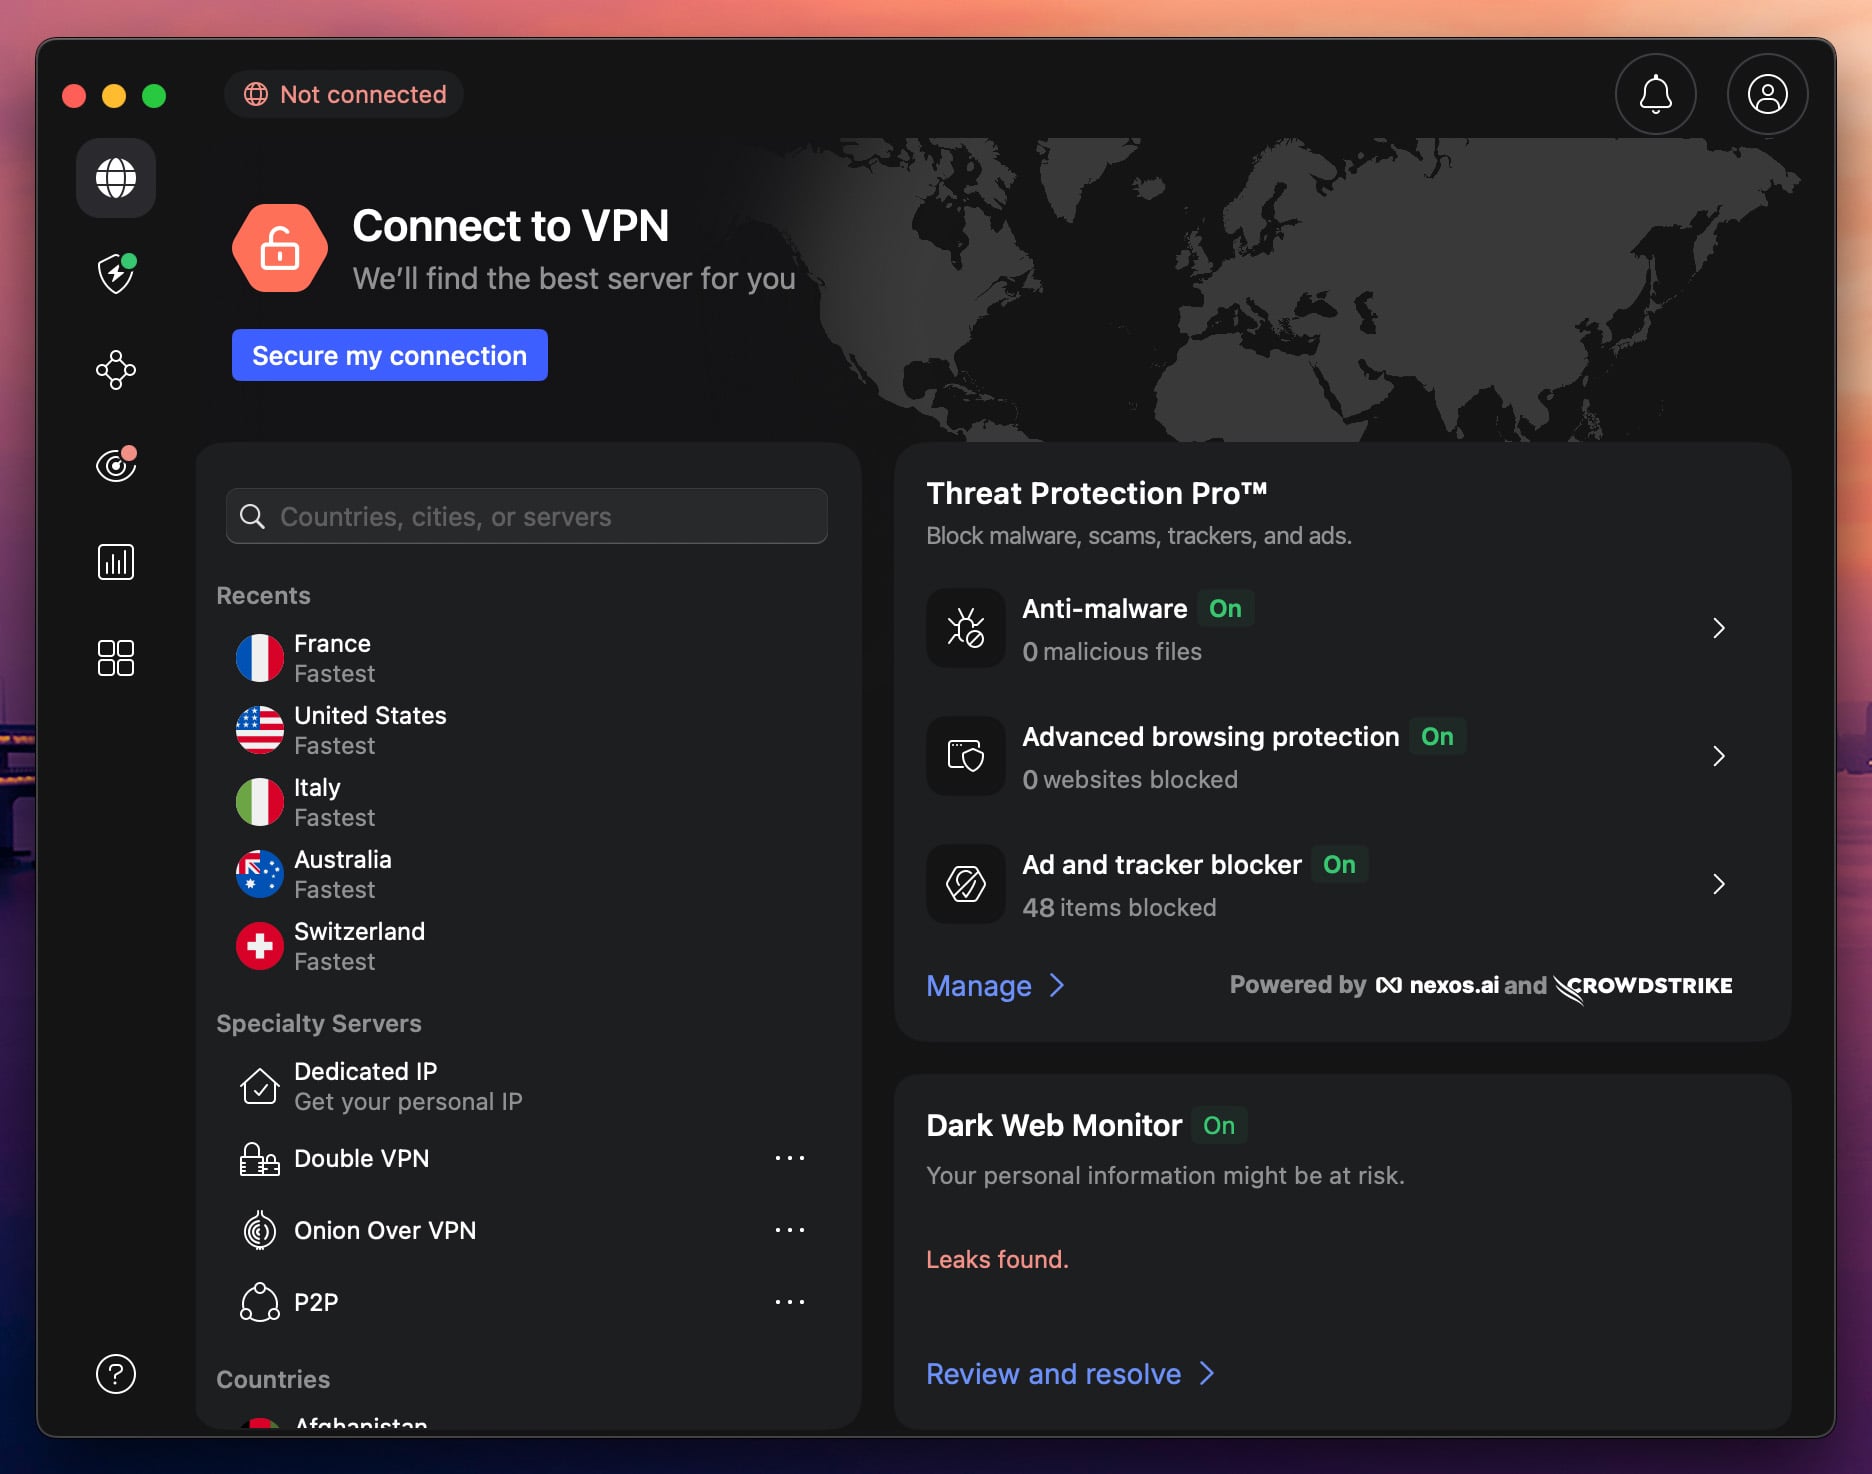Expand Anti-malware details via right chevron
The width and height of the screenshot is (1872, 1474).
pyautogui.click(x=1719, y=628)
